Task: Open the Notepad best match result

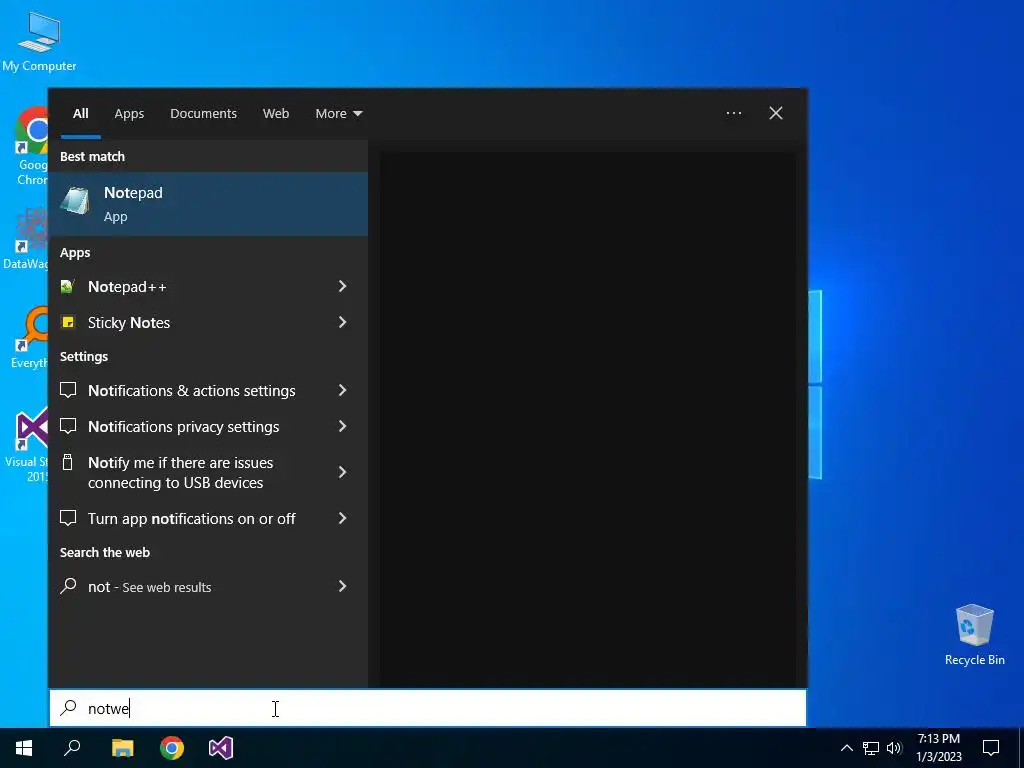Action: coord(208,204)
